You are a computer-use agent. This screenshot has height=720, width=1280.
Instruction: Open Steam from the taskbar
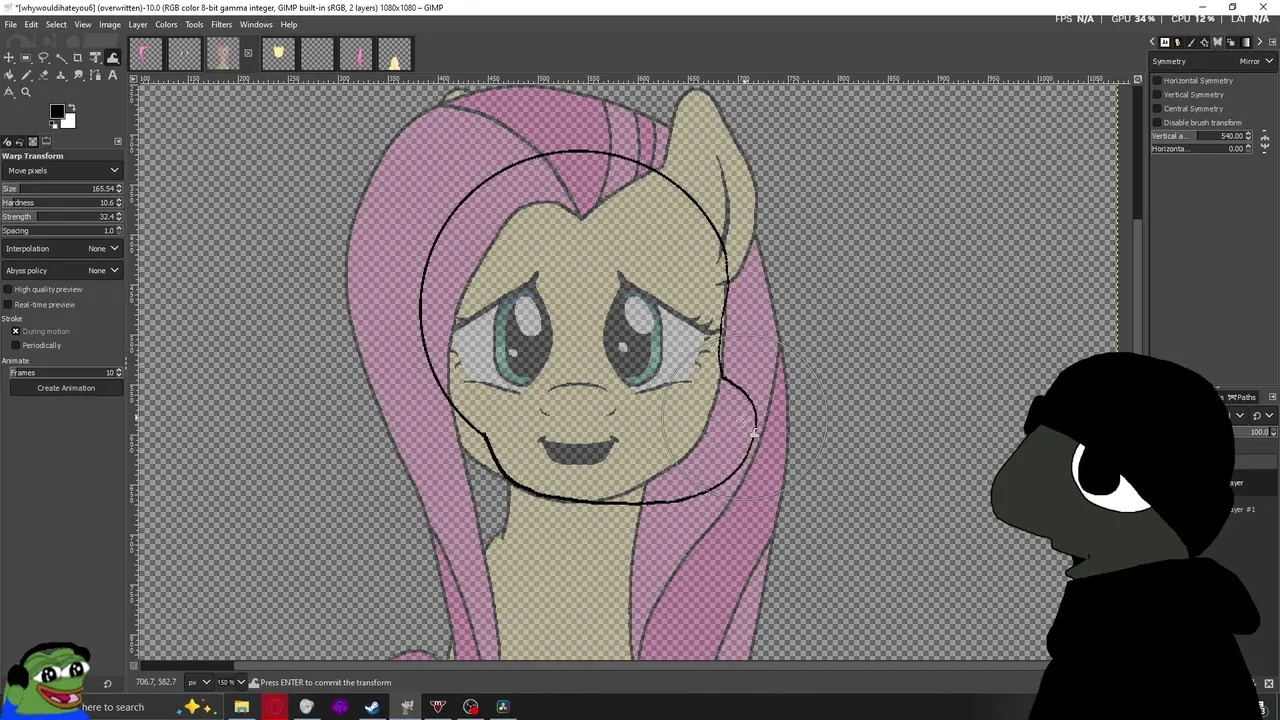click(372, 707)
